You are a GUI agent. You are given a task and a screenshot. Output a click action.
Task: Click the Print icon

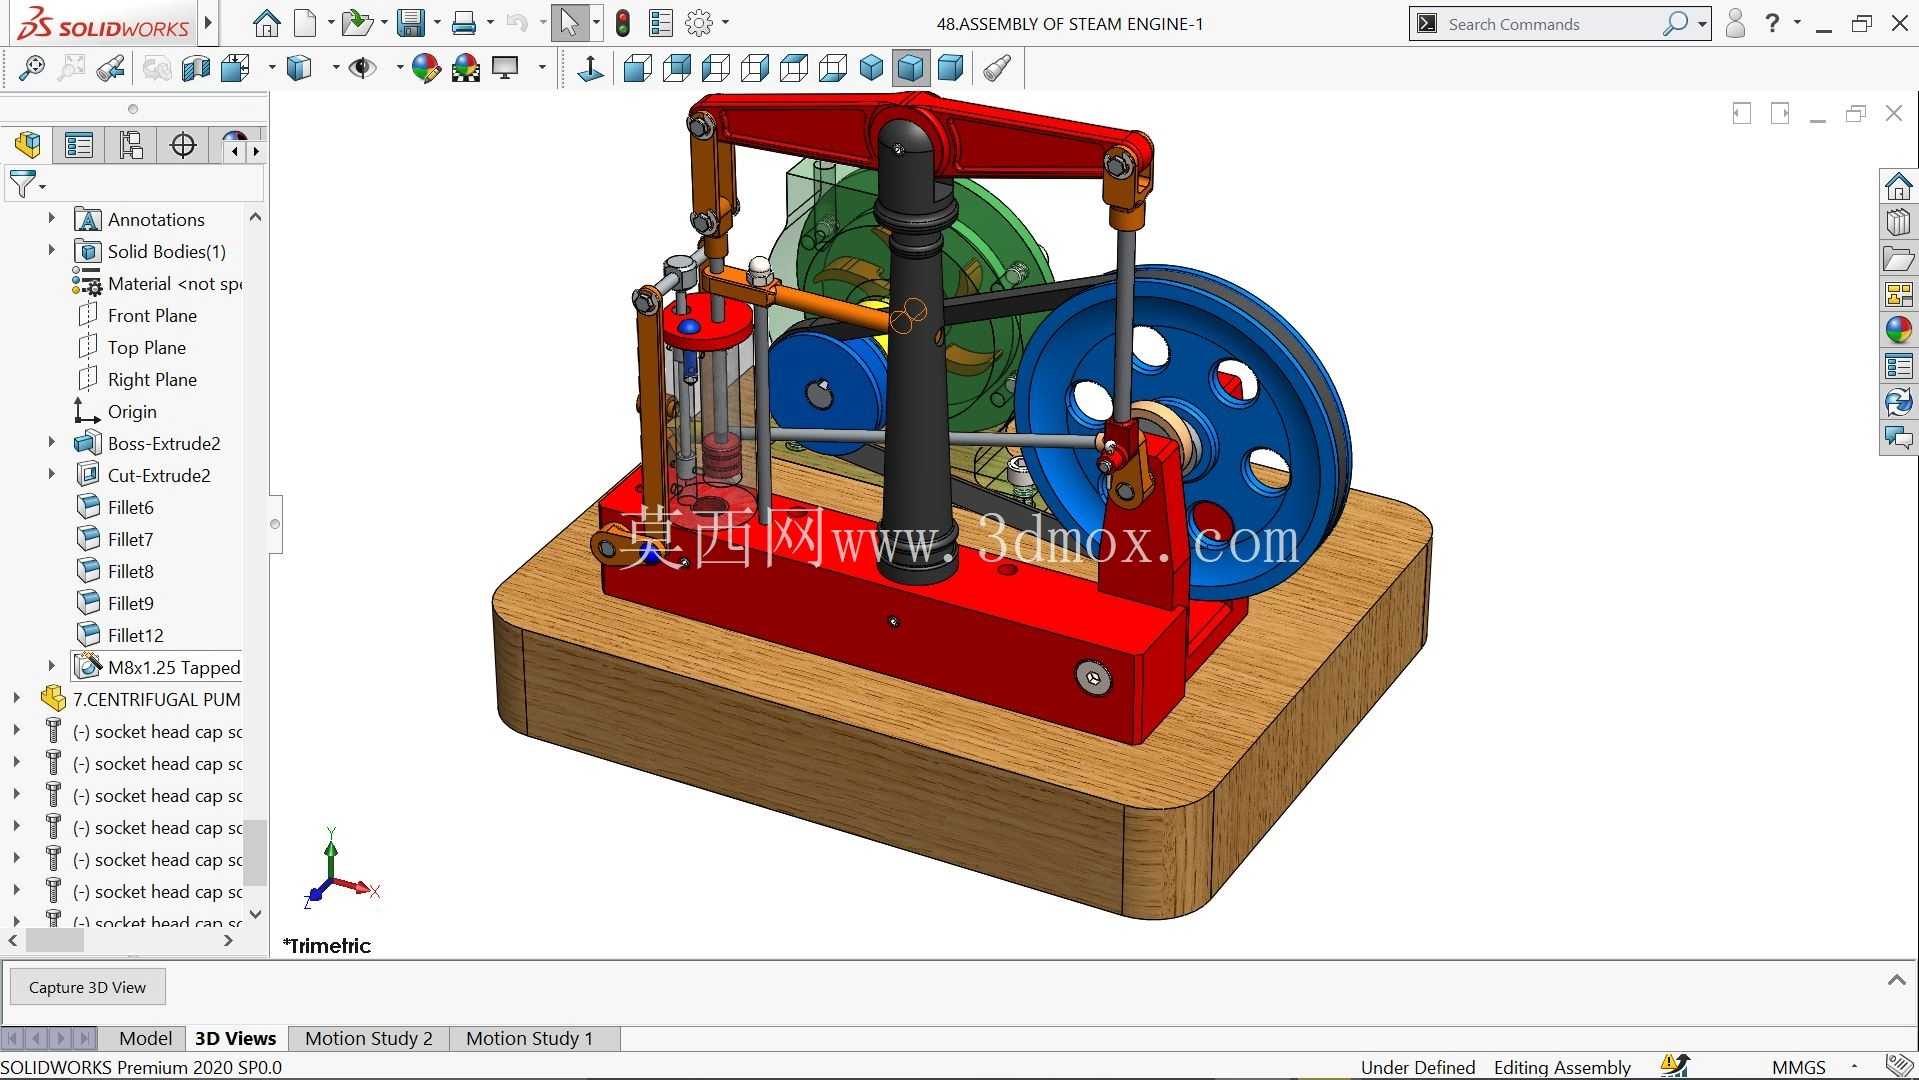[x=464, y=23]
